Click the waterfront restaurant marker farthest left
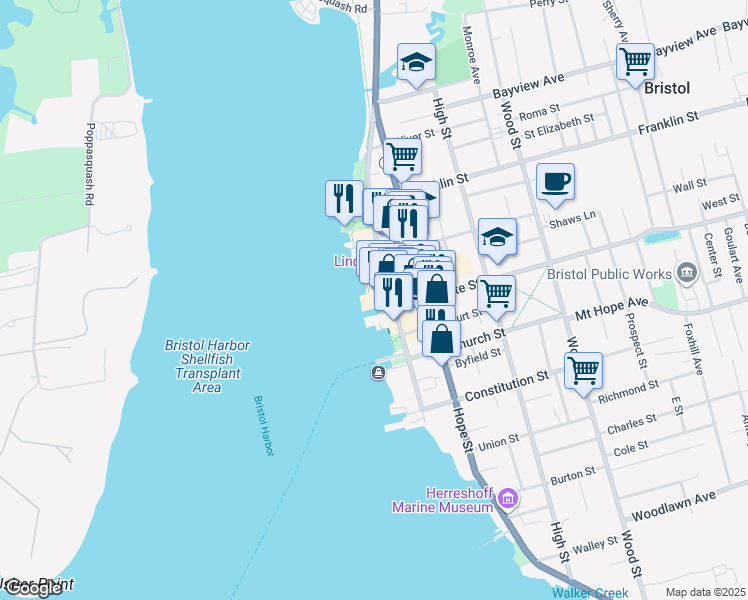This screenshot has width=748, height=600. pos(344,197)
